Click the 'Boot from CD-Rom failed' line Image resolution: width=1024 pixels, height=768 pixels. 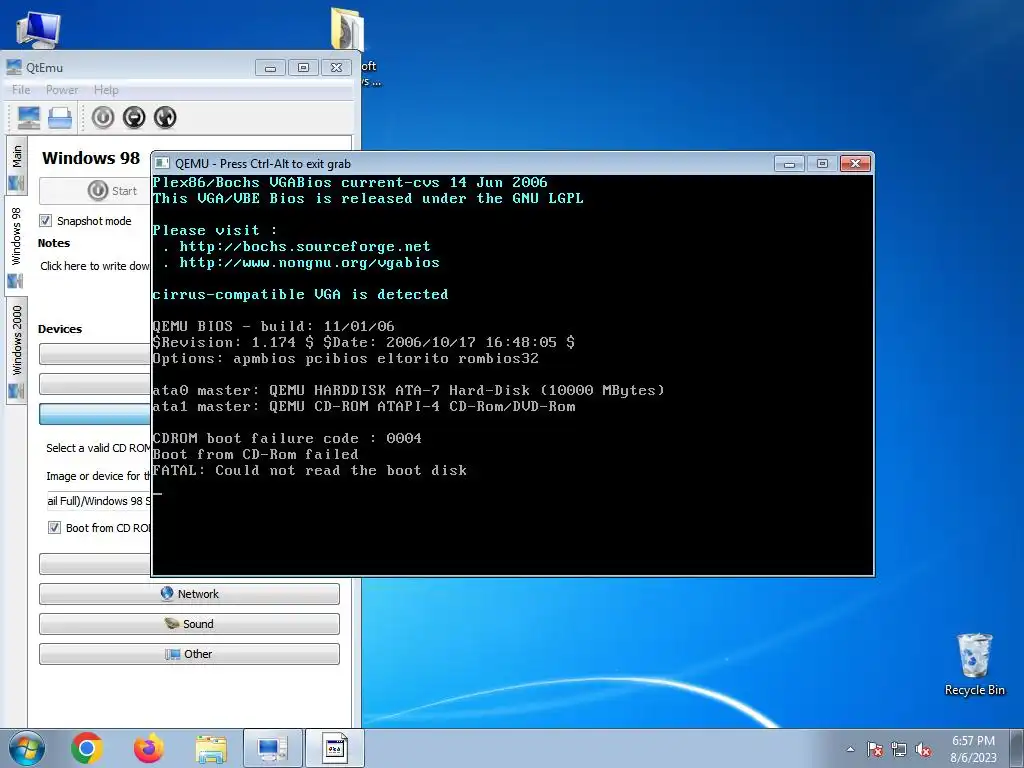tap(255, 454)
